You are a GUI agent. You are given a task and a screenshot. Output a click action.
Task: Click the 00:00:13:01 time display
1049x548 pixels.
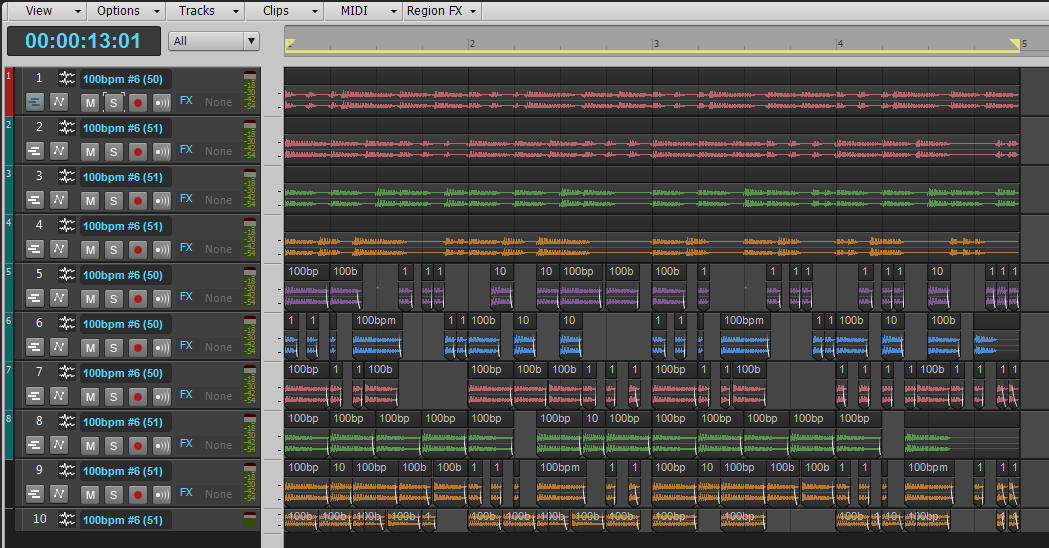(84, 41)
